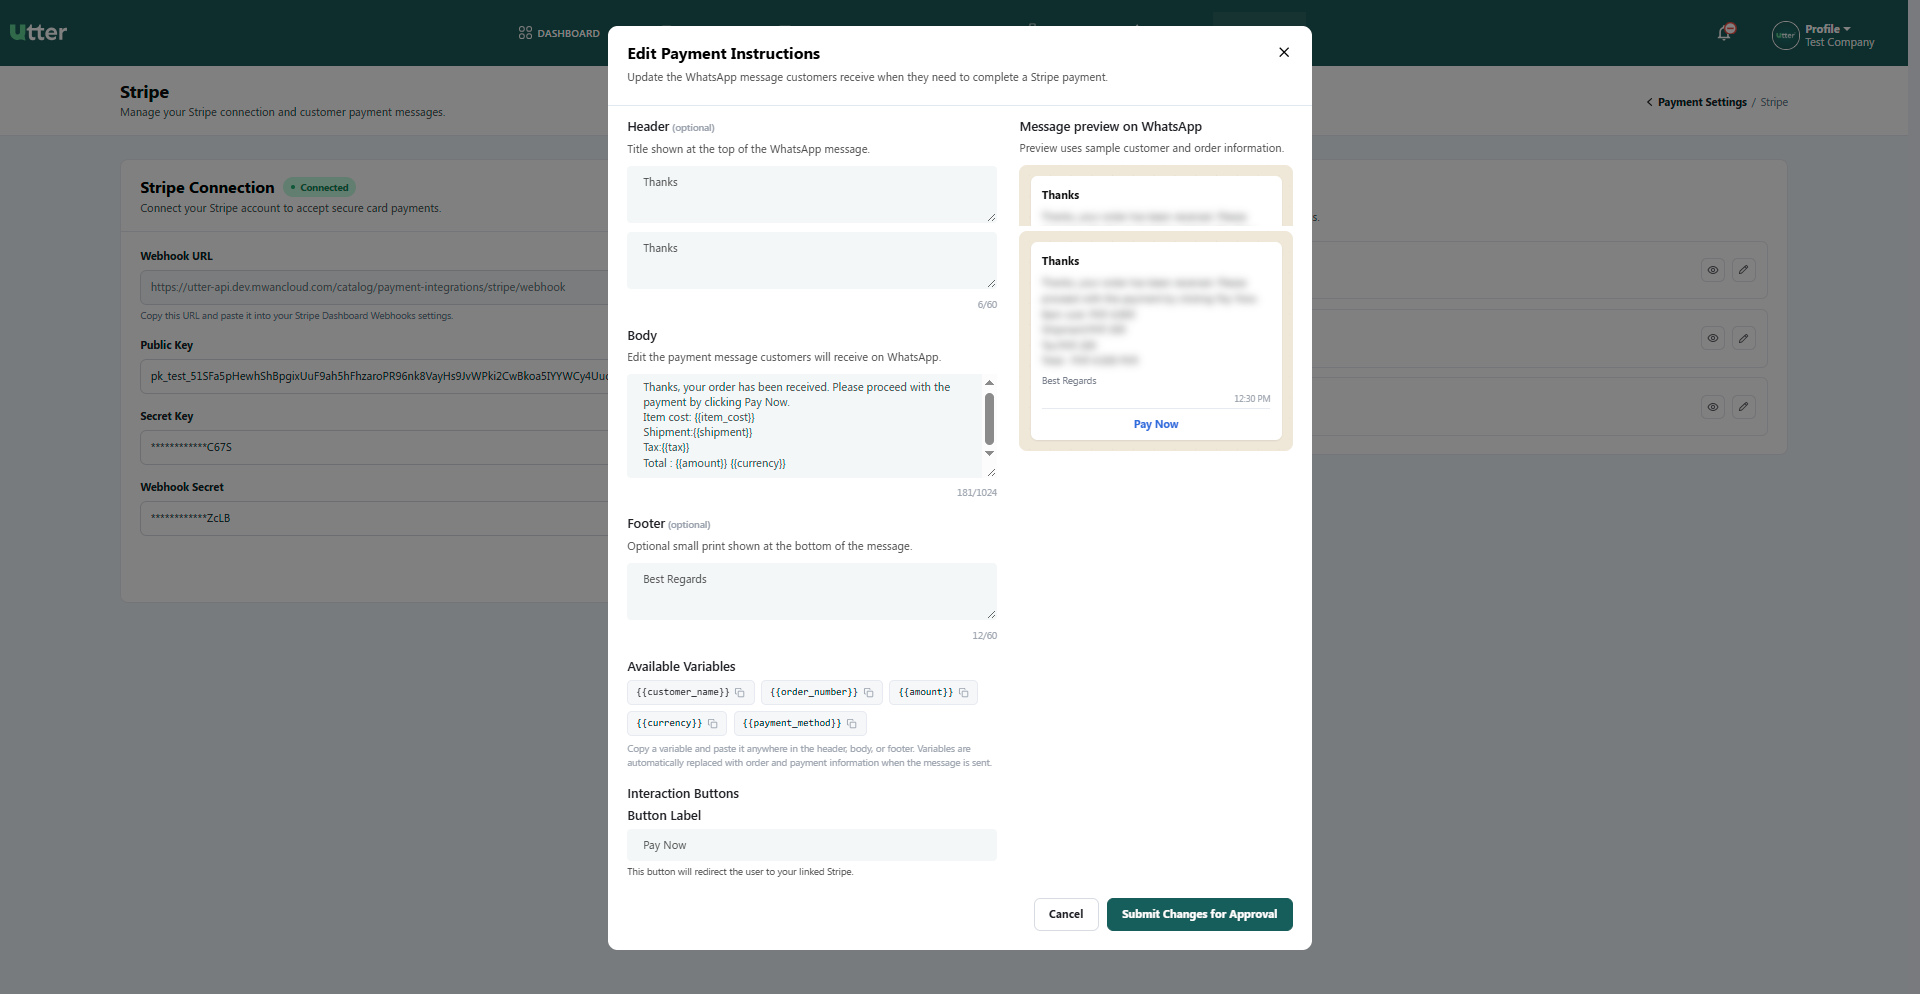Click the pencil edit icon in the top background row
The image size is (1920, 994).
pyautogui.click(x=1743, y=270)
